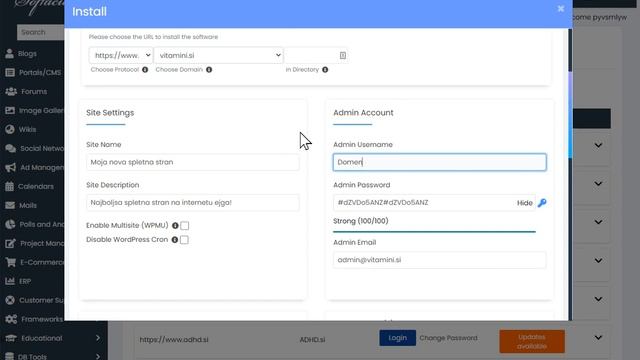The image size is (640, 360).
Task: Show info for In Directory
Action: click(x=325, y=70)
